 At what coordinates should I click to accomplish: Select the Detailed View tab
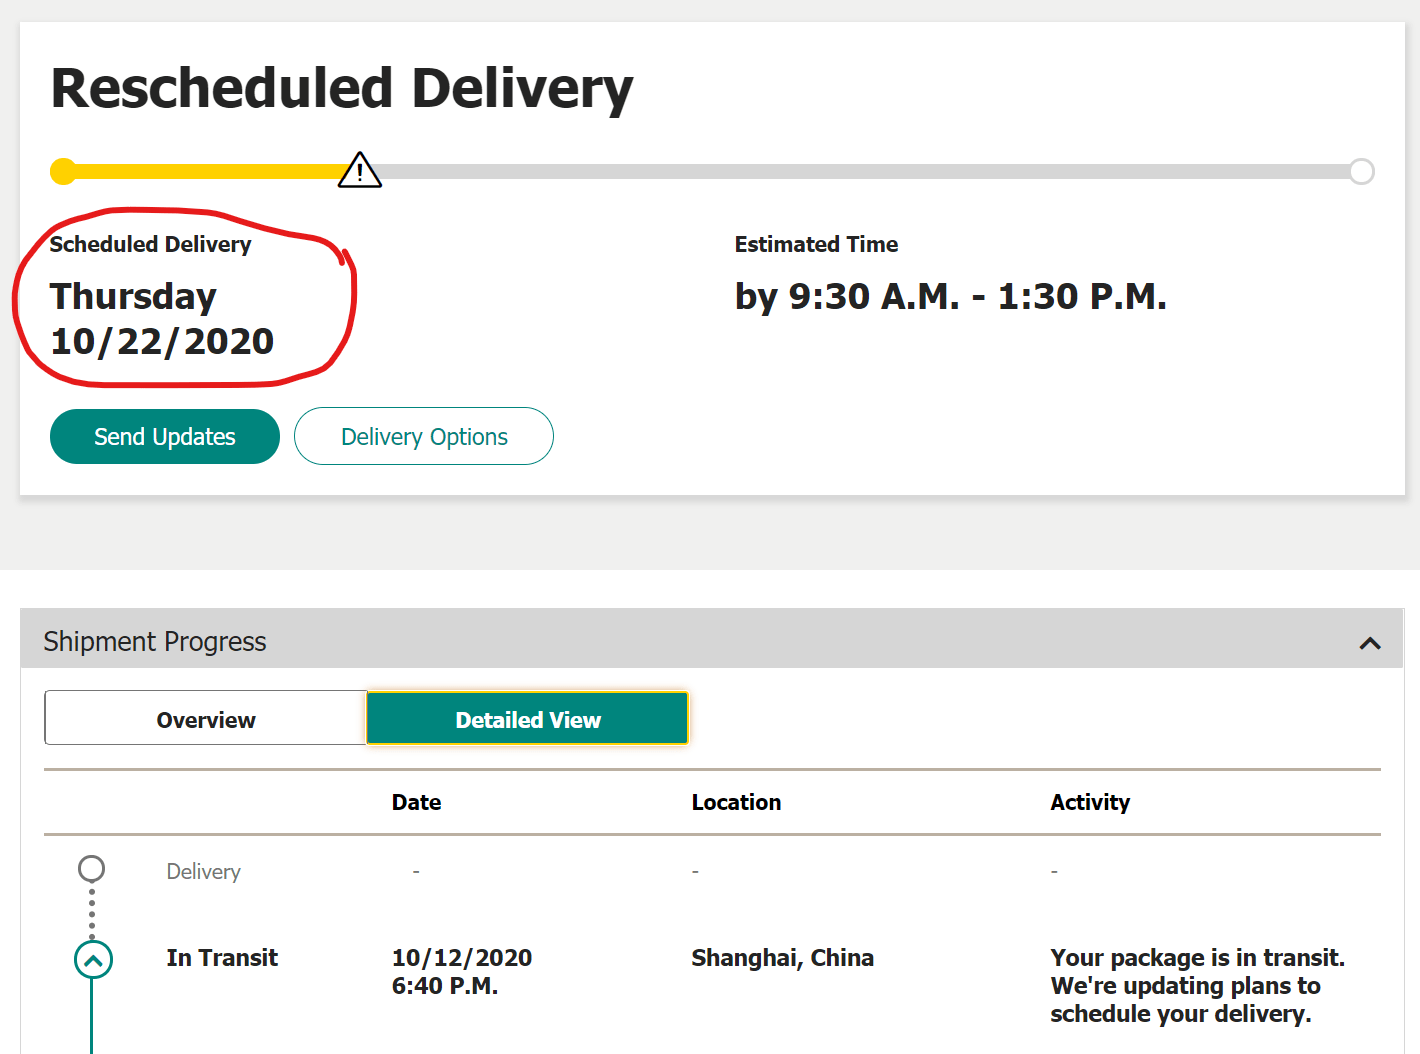pyautogui.click(x=527, y=718)
